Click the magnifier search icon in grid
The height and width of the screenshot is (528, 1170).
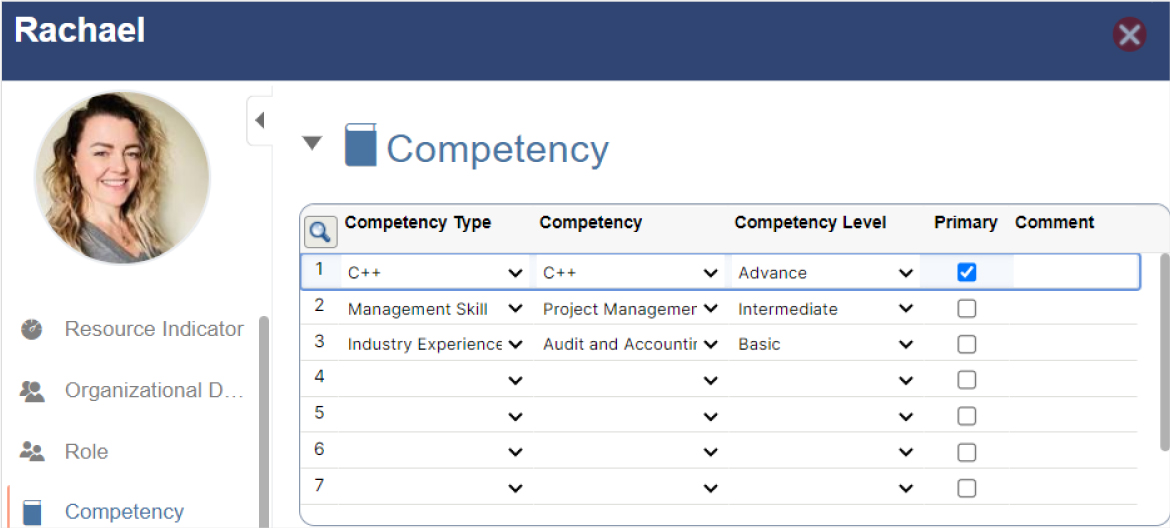click(320, 232)
